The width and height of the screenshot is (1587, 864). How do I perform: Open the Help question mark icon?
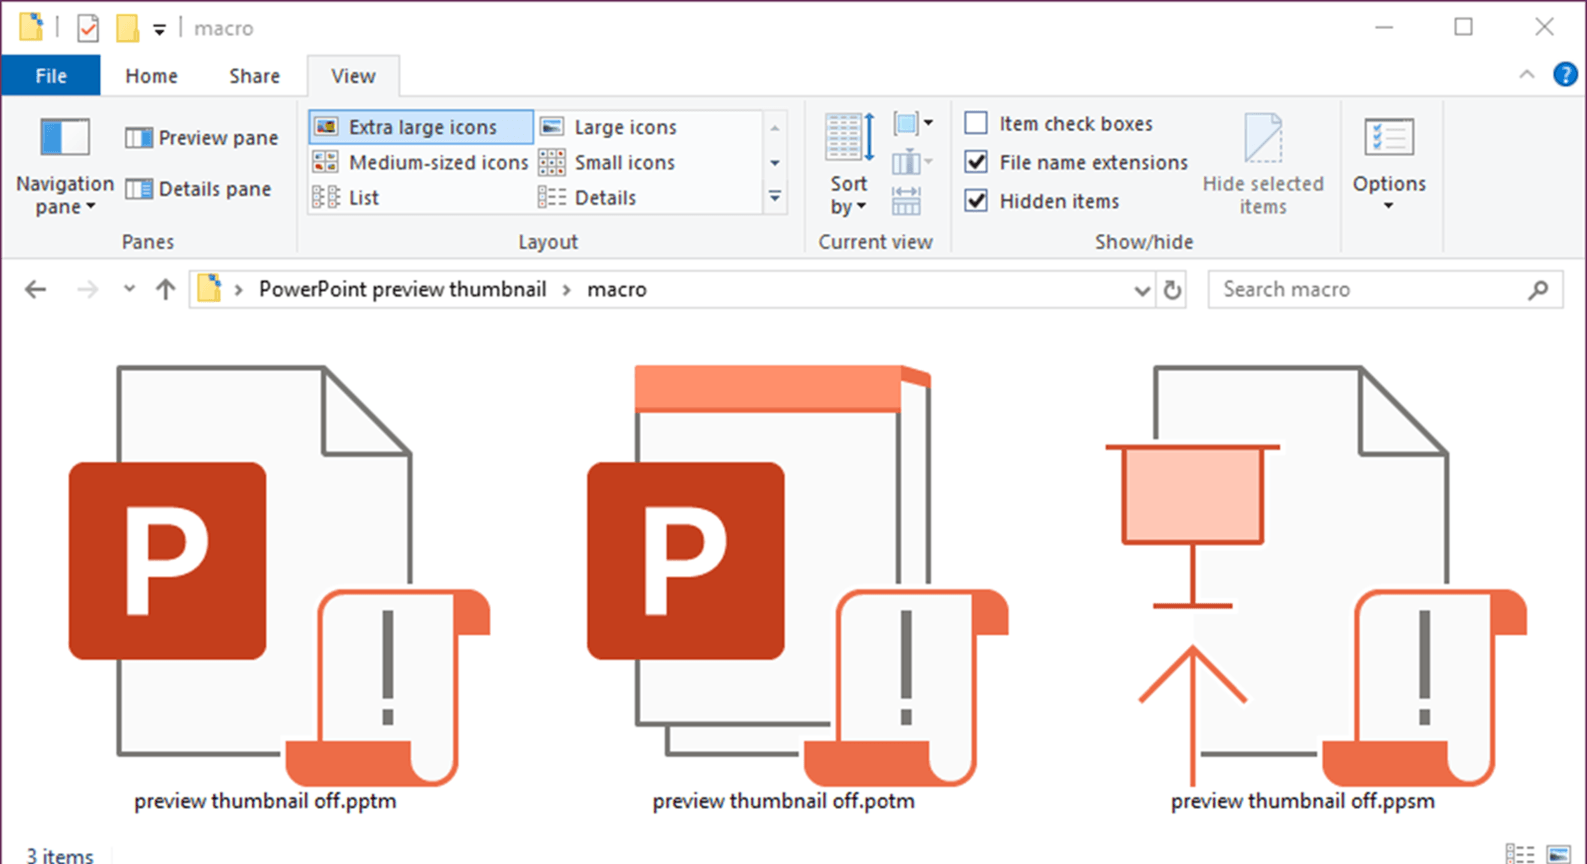pyautogui.click(x=1565, y=74)
